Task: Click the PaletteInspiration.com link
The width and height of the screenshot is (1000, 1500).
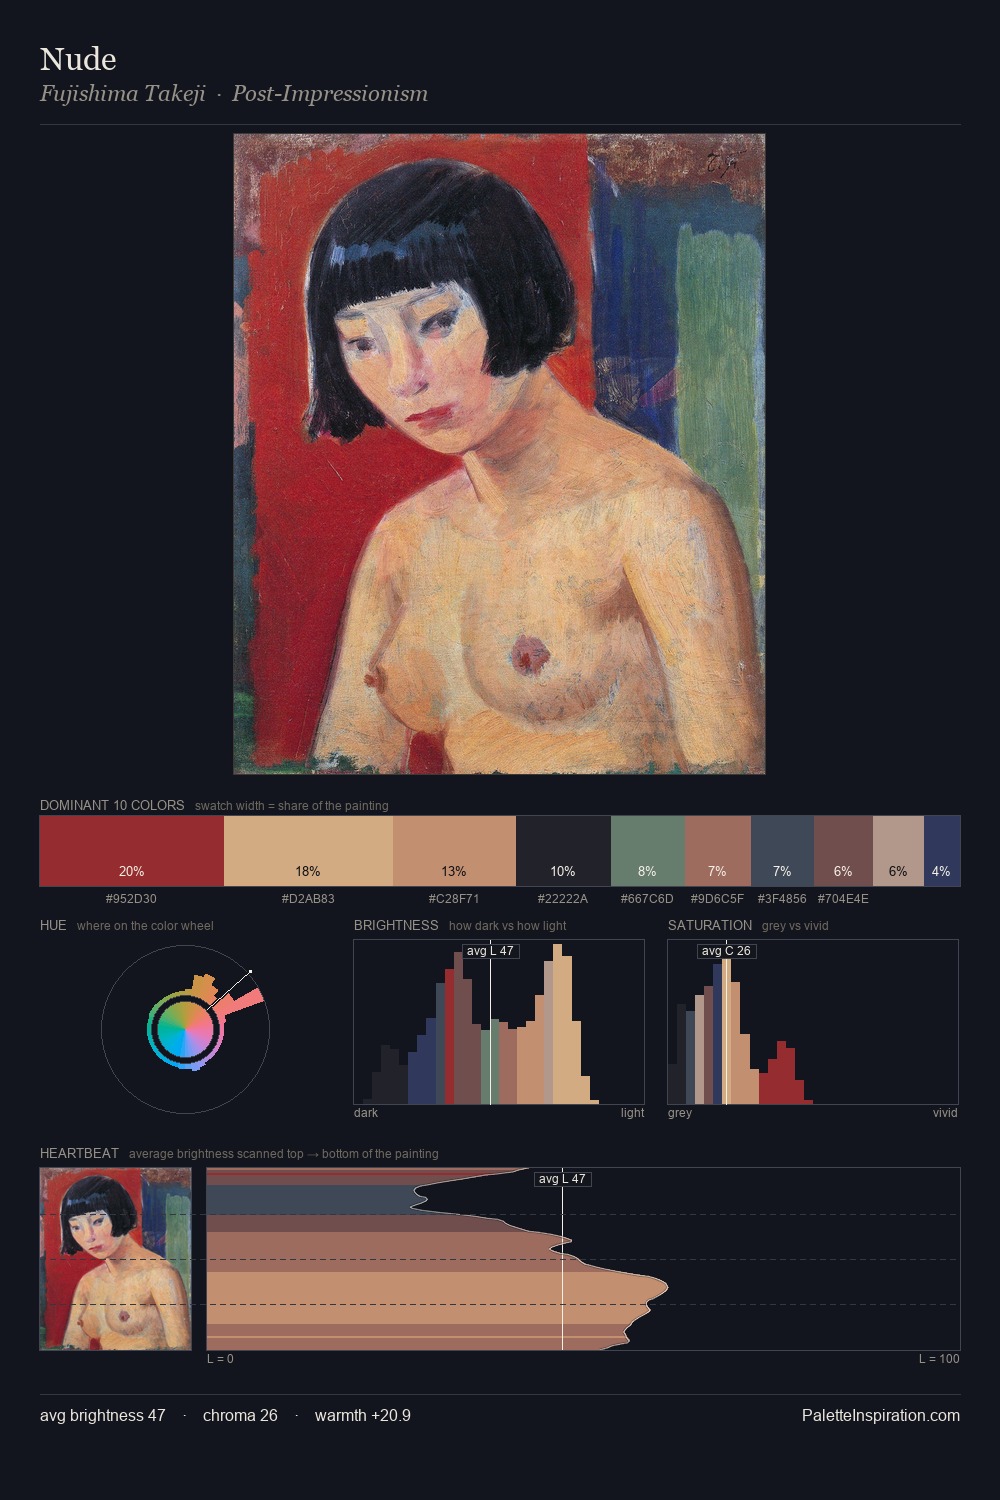Action: (881, 1415)
